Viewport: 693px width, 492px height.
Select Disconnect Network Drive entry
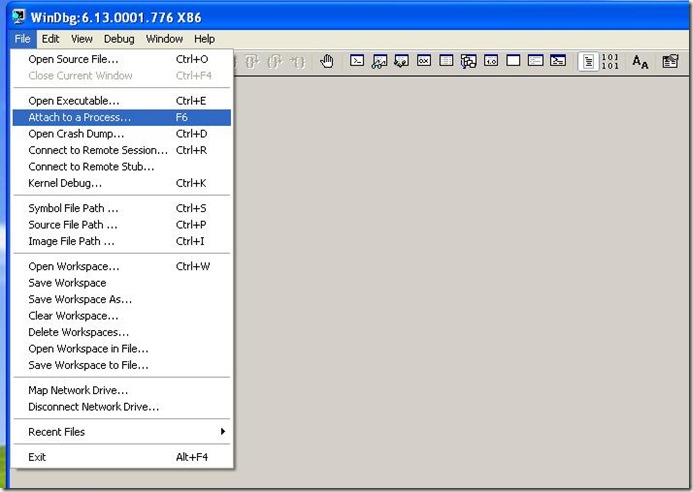pyautogui.click(x=122, y=407)
